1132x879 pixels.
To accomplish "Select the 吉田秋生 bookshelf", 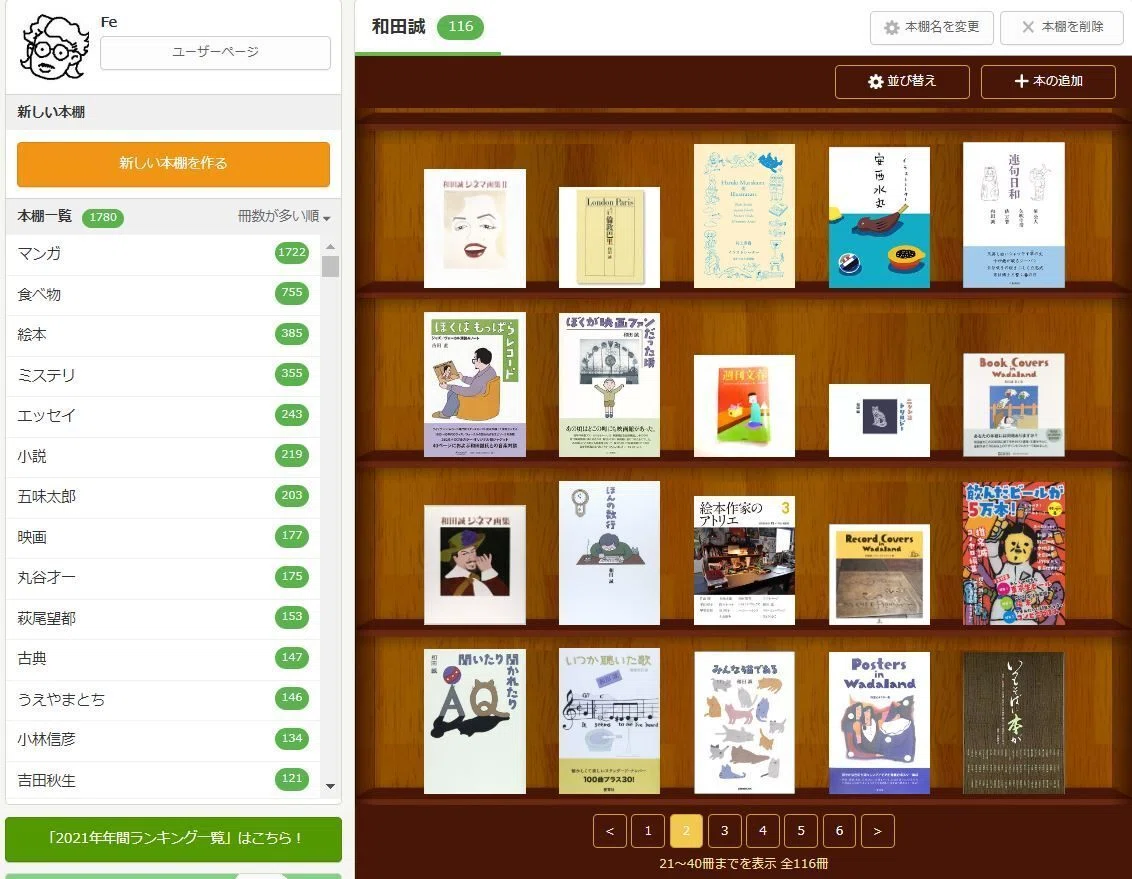I will pyautogui.click(x=163, y=779).
